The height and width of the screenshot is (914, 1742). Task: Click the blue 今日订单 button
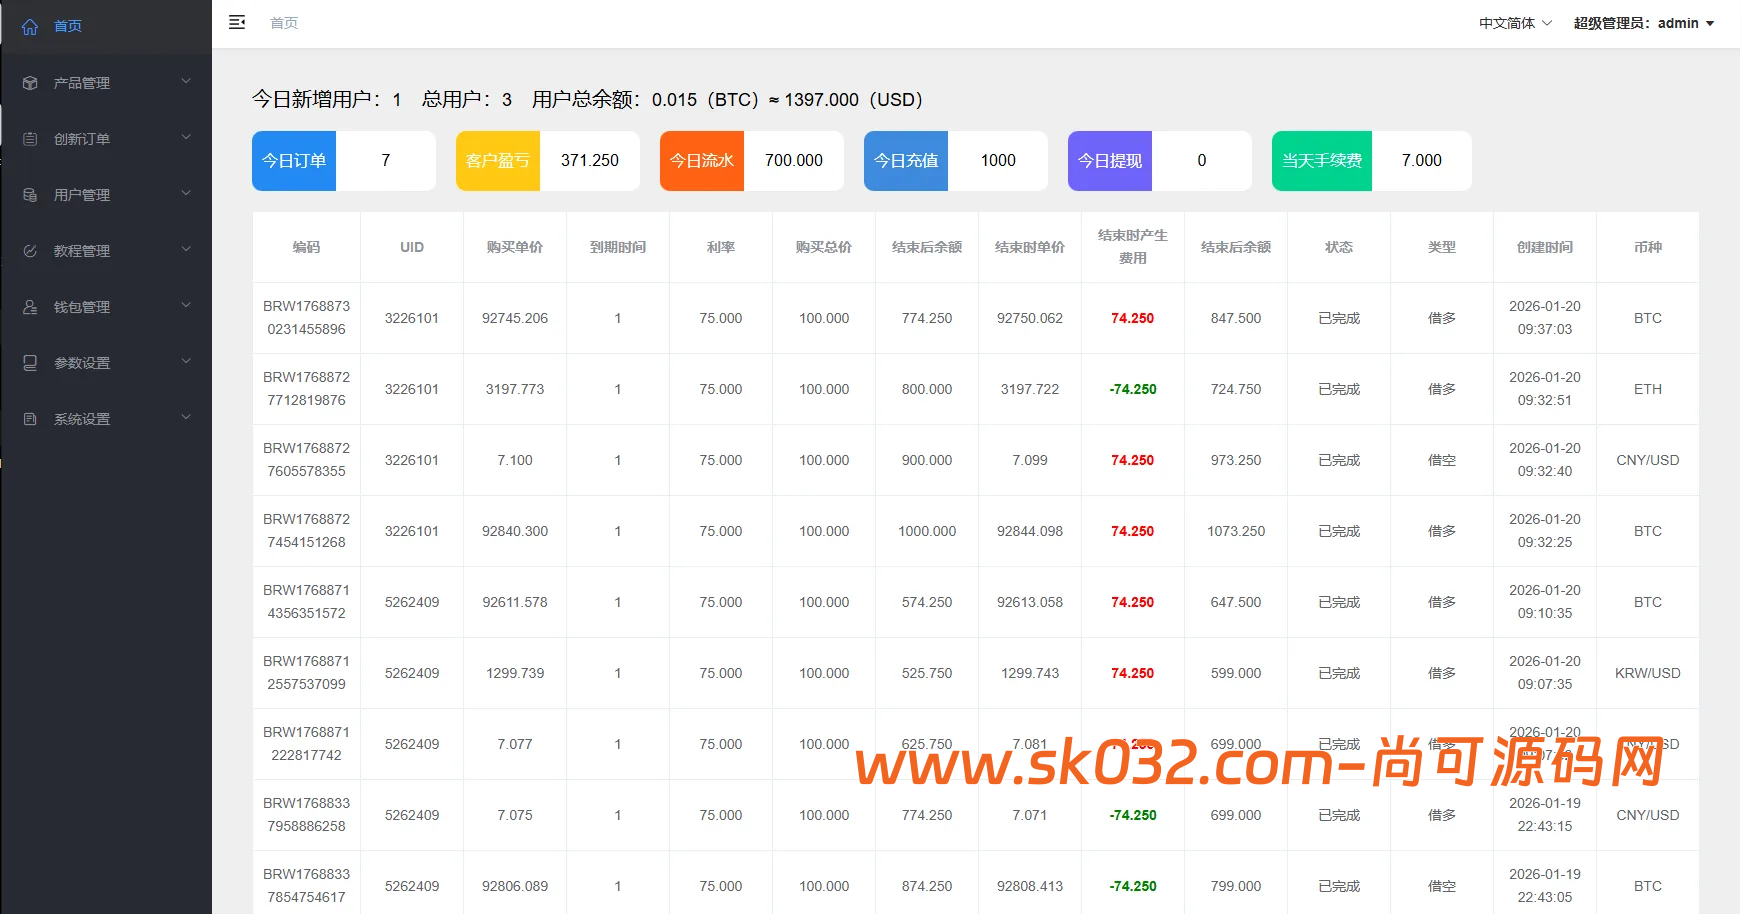(293, 160)
